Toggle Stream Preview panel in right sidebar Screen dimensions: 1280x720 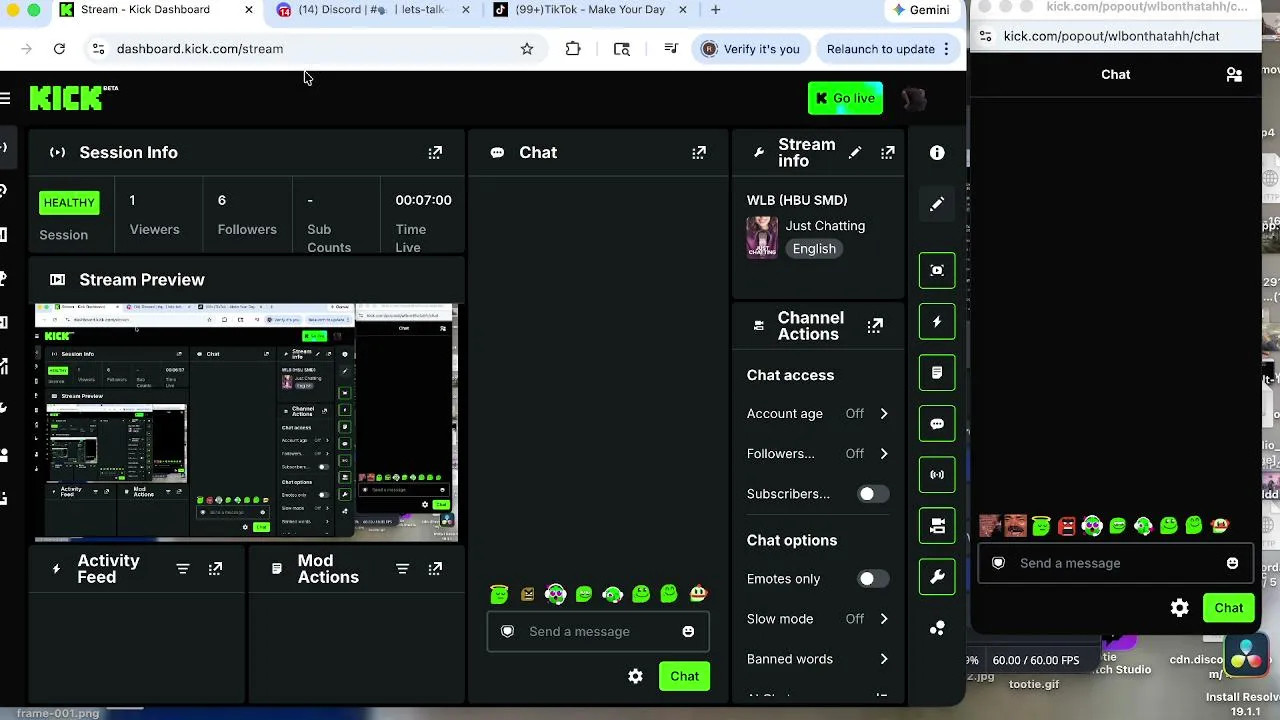pyautogui.click(x=937, y=271)
